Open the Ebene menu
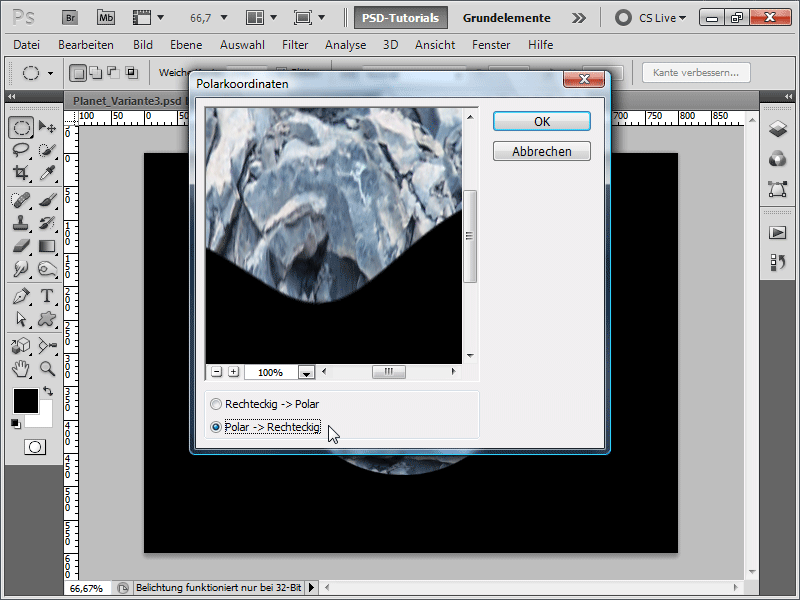Screen dimensions: 800x600 tap(186, 45)
